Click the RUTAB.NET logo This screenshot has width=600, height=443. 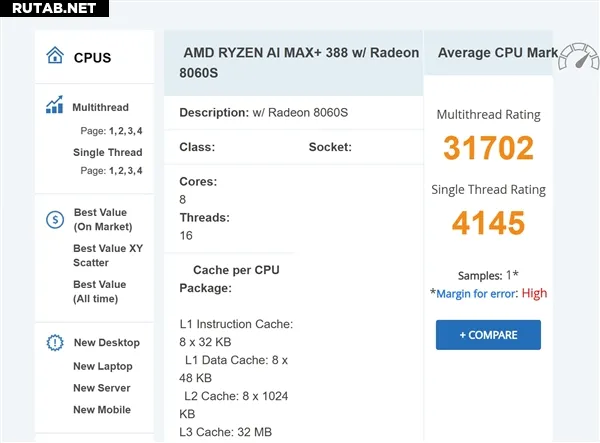(x=52, y=9)
